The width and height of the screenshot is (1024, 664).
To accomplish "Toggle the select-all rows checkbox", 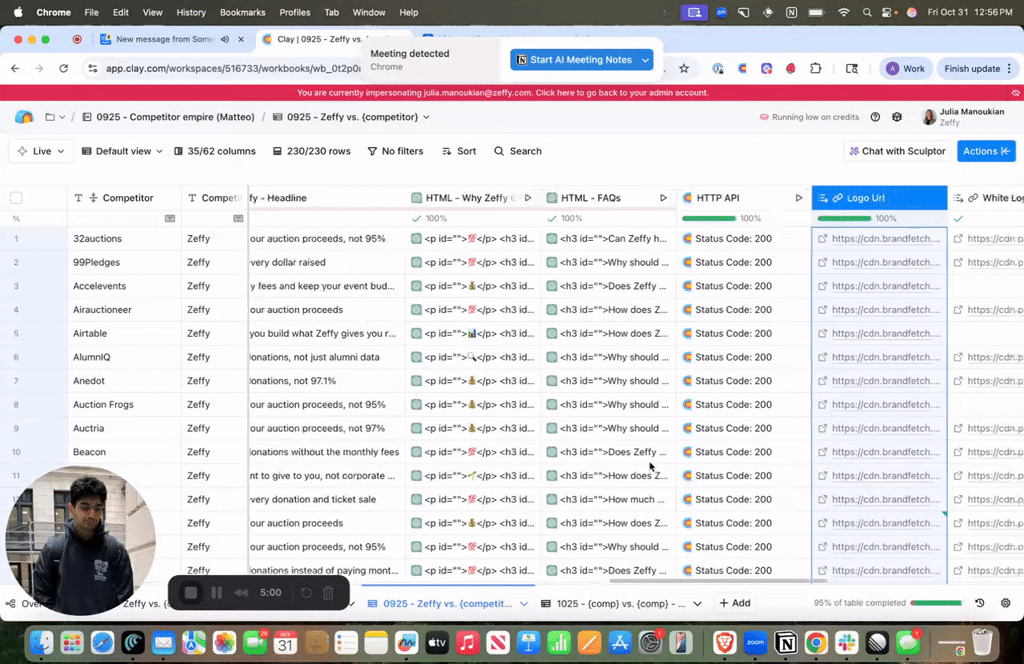I will pyautogui.click(x=16, y=198).
